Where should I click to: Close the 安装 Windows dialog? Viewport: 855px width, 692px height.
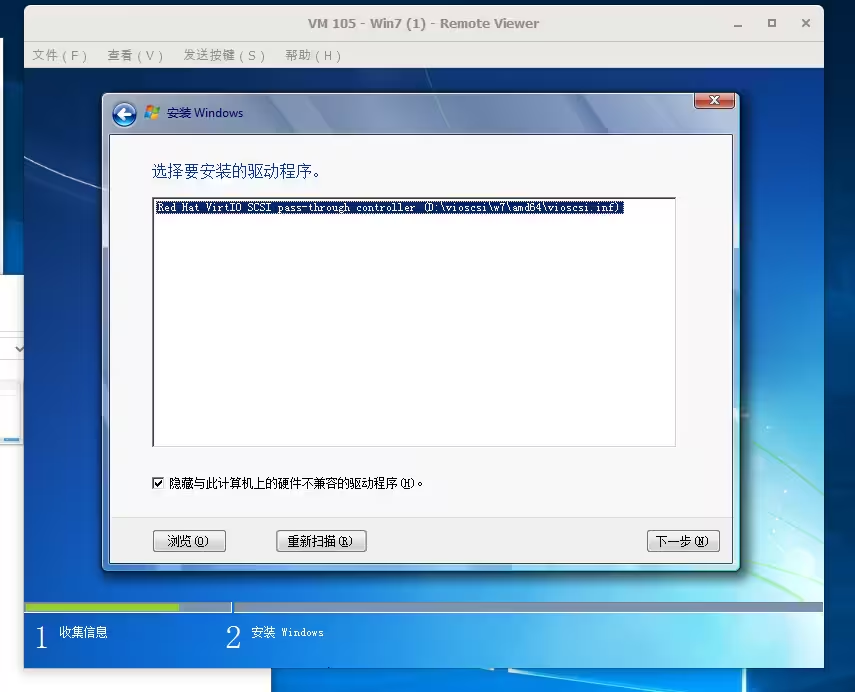coord(714,100)
